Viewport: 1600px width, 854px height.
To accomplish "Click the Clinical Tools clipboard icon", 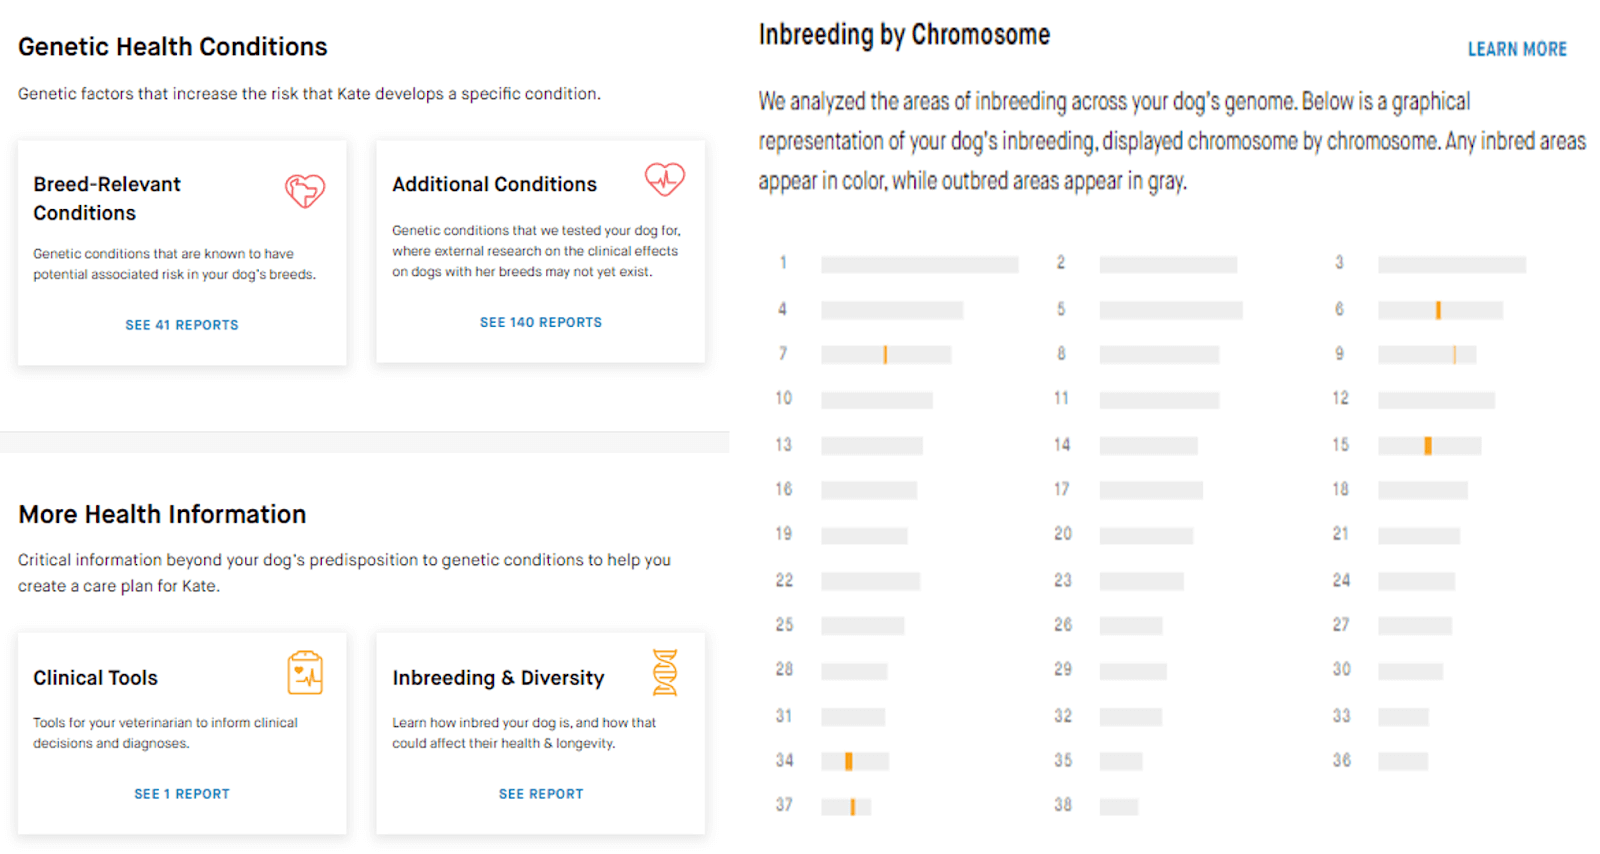I will (x=305, y=673).
